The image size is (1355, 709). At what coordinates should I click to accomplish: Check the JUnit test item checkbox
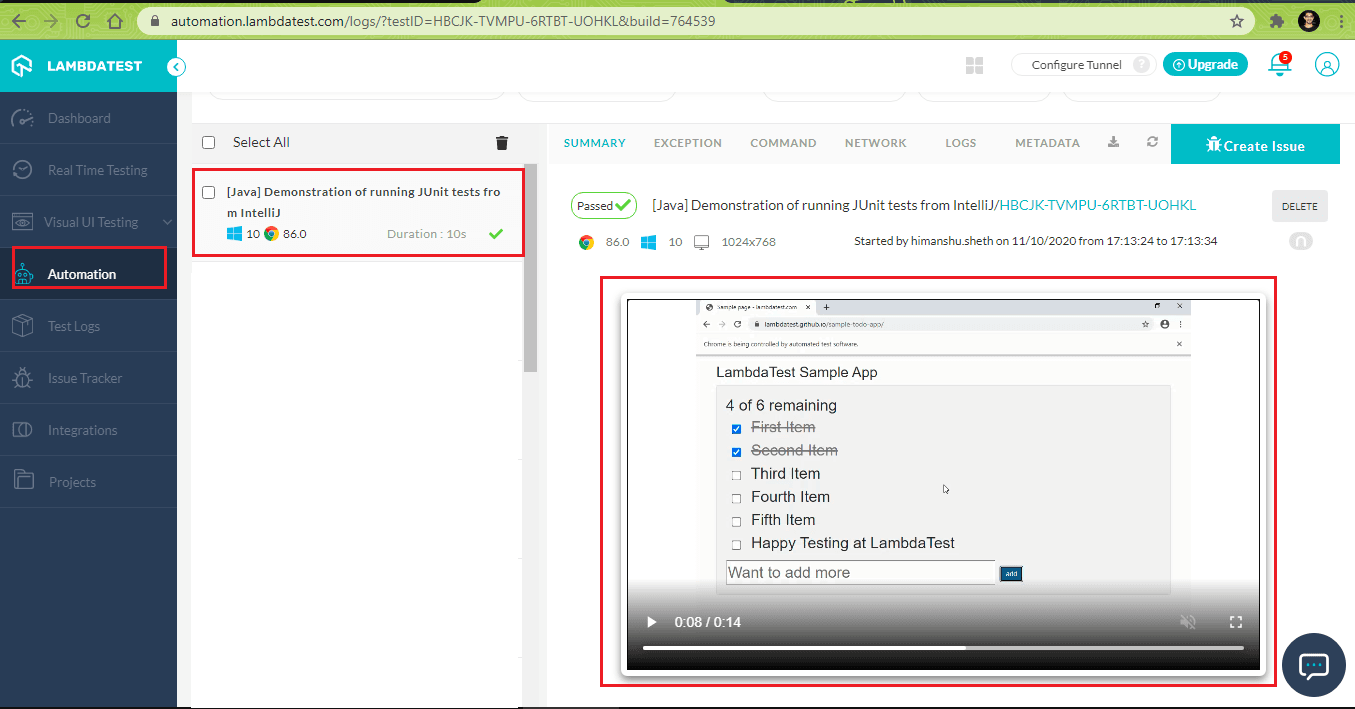tap(209, 192)
